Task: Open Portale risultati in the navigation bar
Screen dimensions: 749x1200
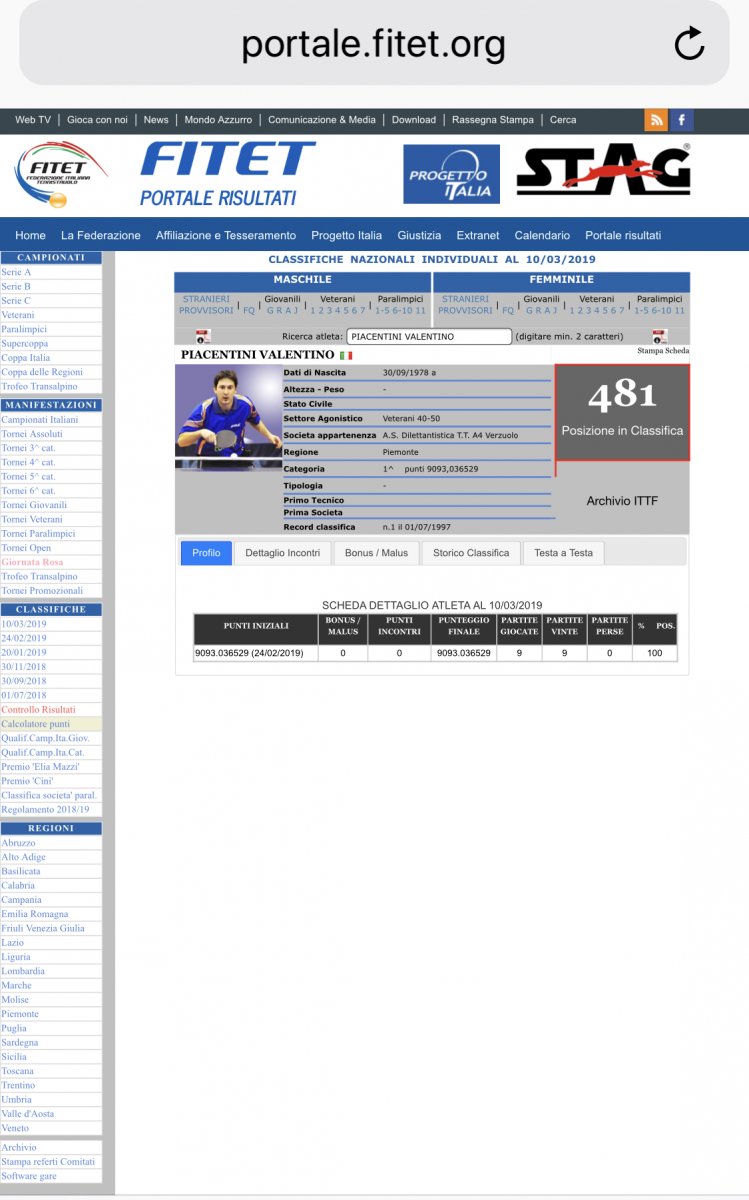Action: pyautogui.click(x=623, y=236)
